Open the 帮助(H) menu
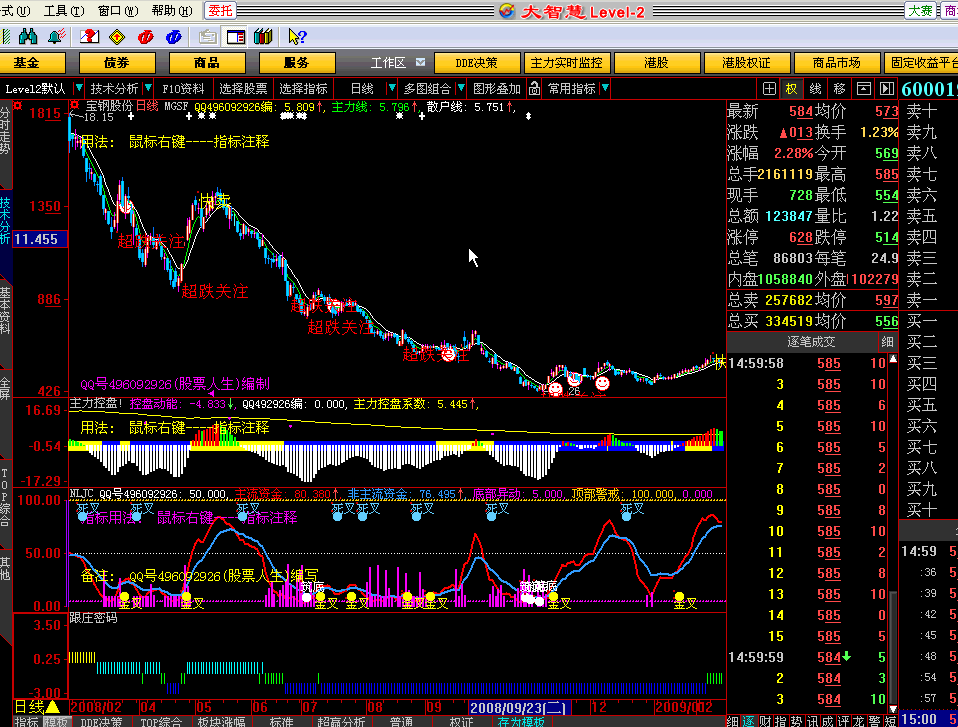Image resolution: width=958 pixels, height=727 pixels. [x=172, y=11]
